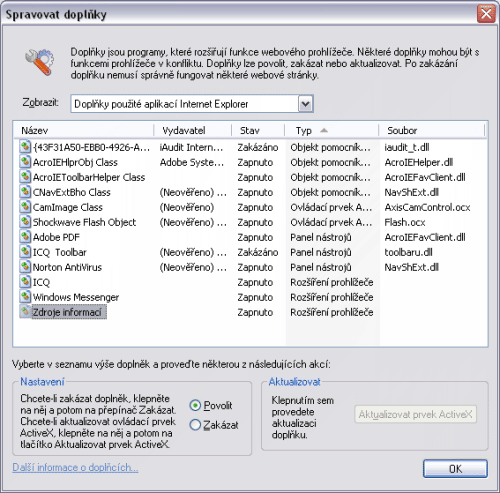Close the Spravovat doplňky dialog
The width and height of the screenshot is (500, 493).
(486, 14)
